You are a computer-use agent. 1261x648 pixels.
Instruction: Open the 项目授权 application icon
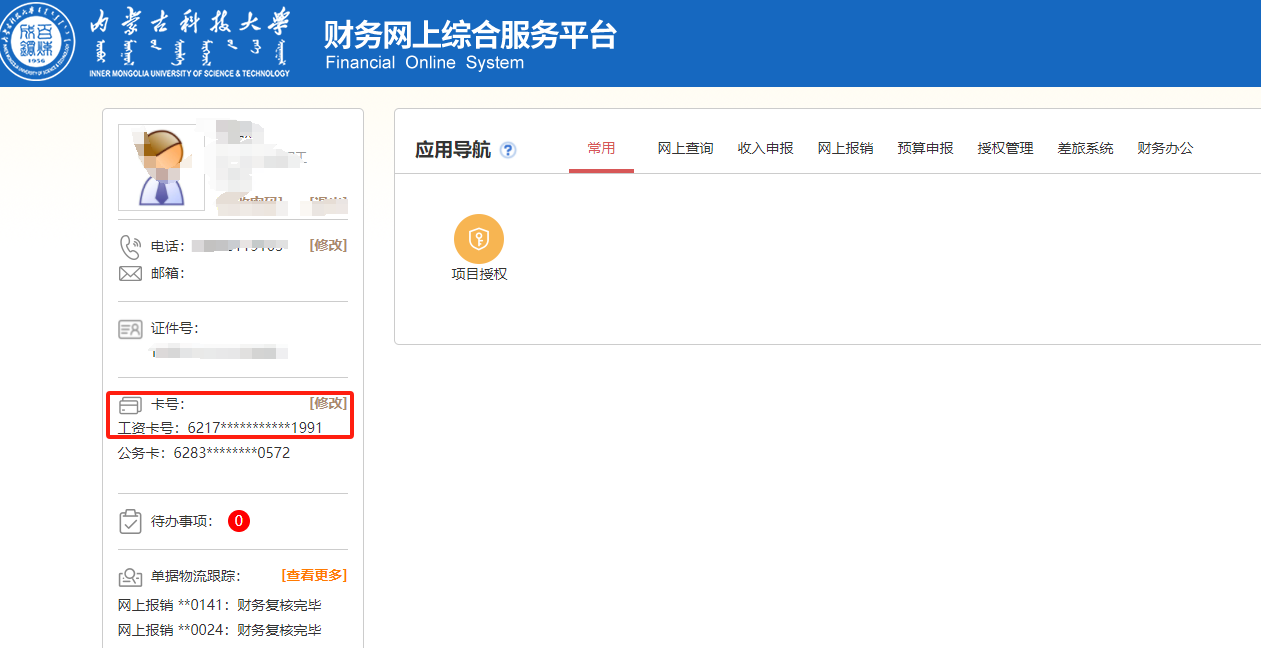click(x=479, y=240)
